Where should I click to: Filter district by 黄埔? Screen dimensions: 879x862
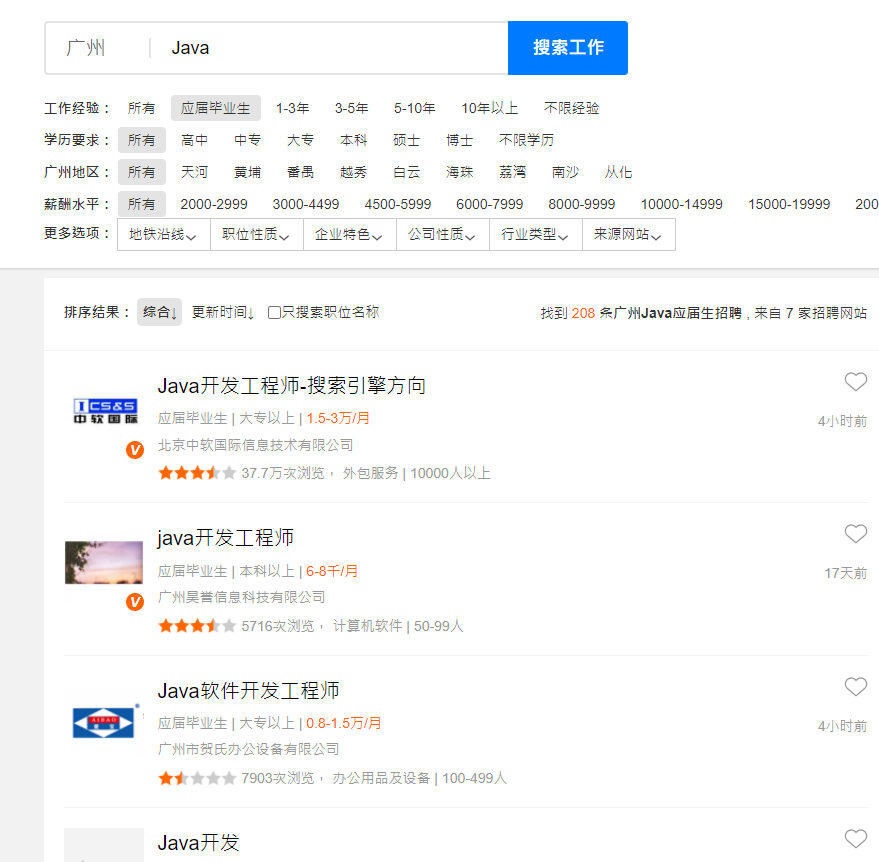tap(247, 172)
